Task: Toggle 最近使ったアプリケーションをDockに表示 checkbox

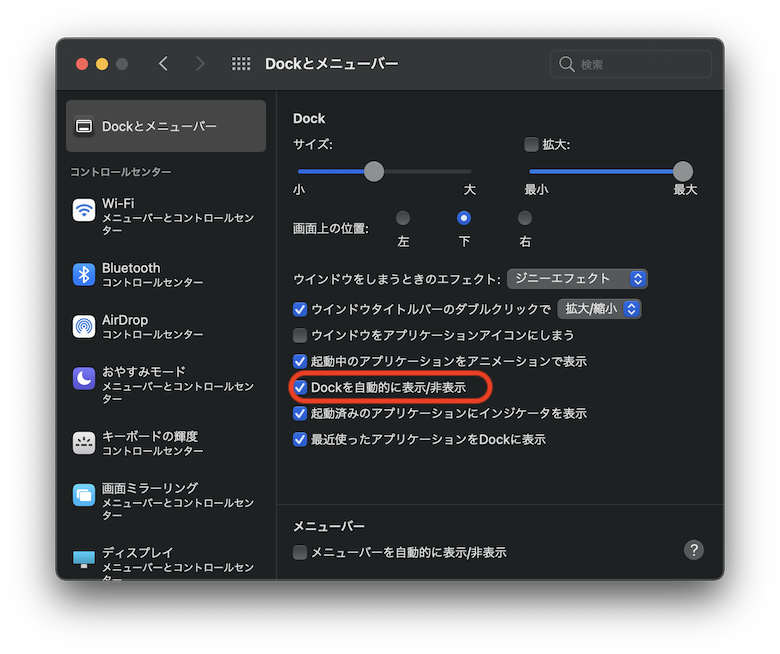Action: 300,440
